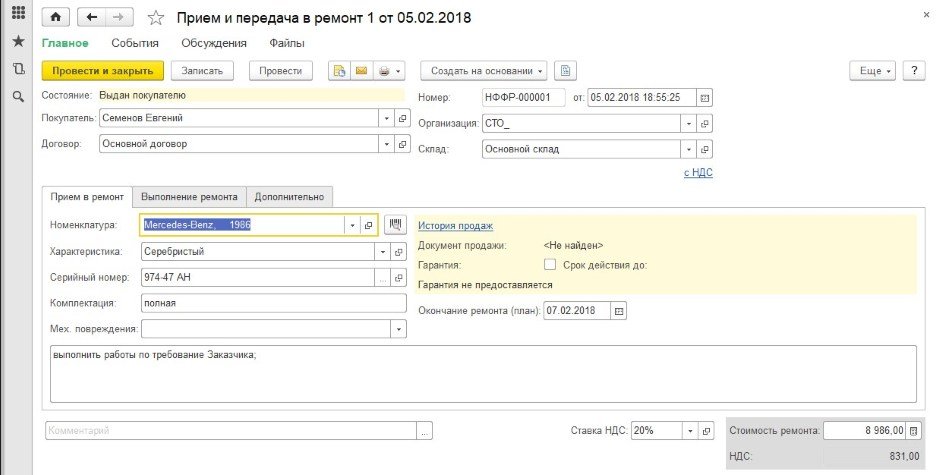Focus the Серийный номер field 974-47 АН
The width and height of the screenshot is (940, 475).
[258, 278]
